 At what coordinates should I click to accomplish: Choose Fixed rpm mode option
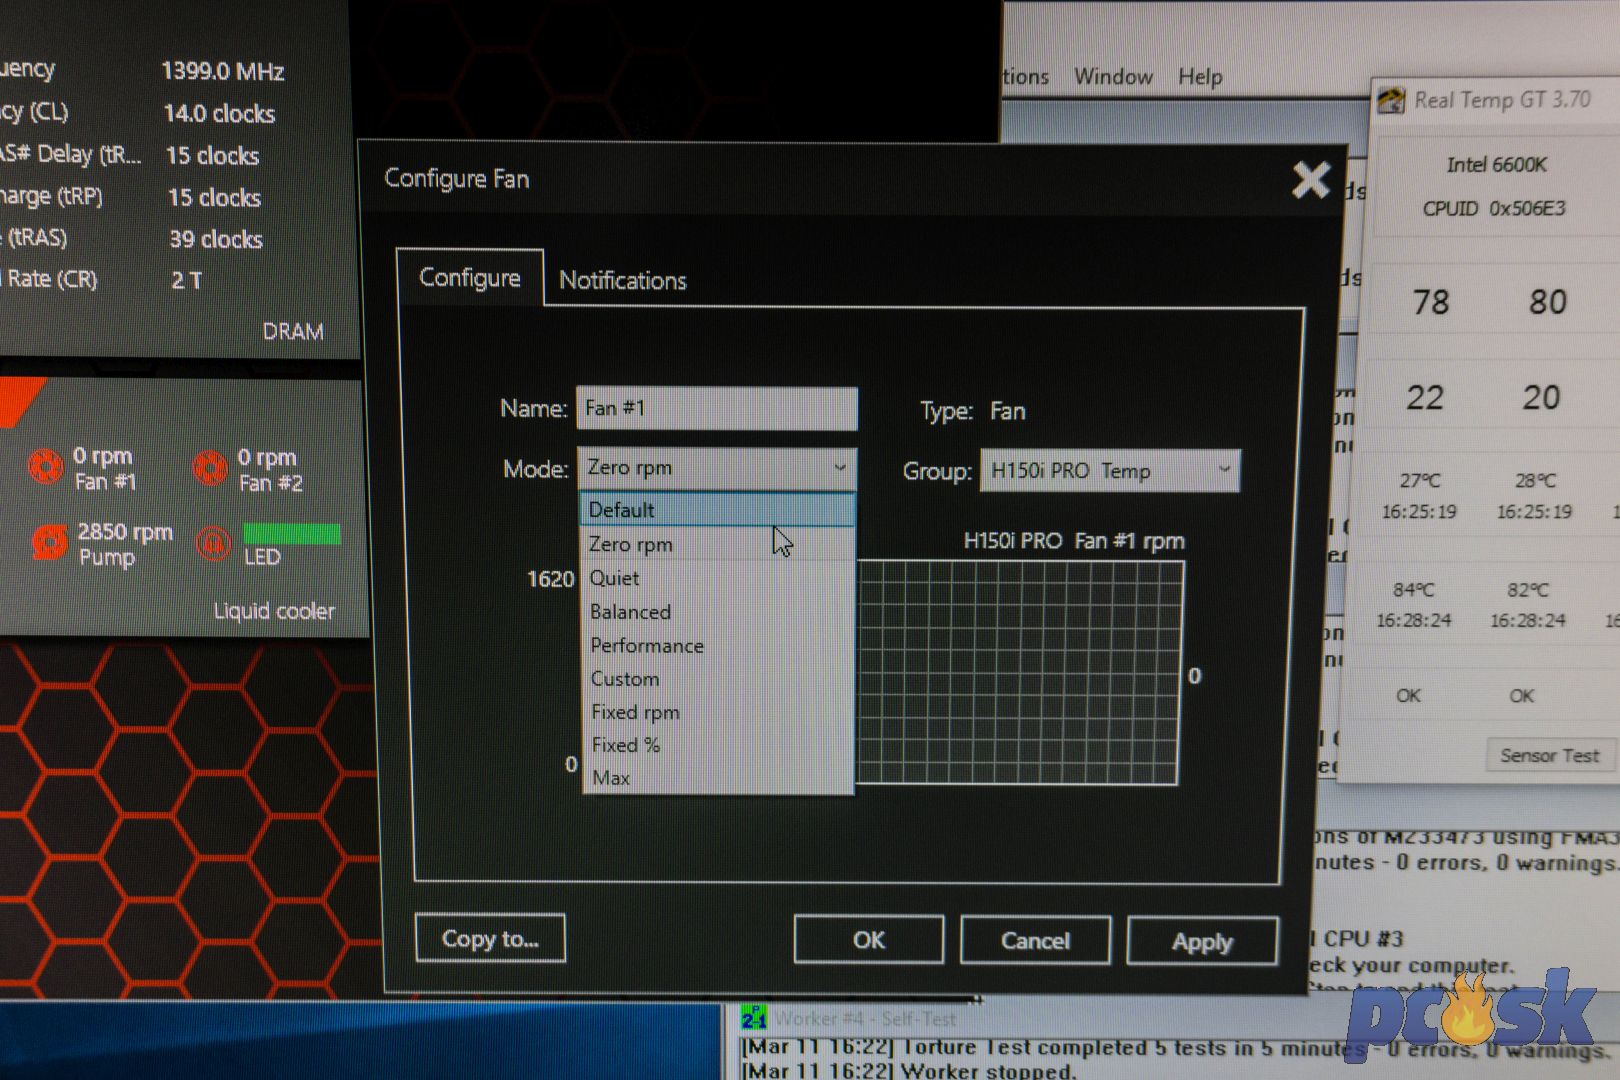point(717,712)
